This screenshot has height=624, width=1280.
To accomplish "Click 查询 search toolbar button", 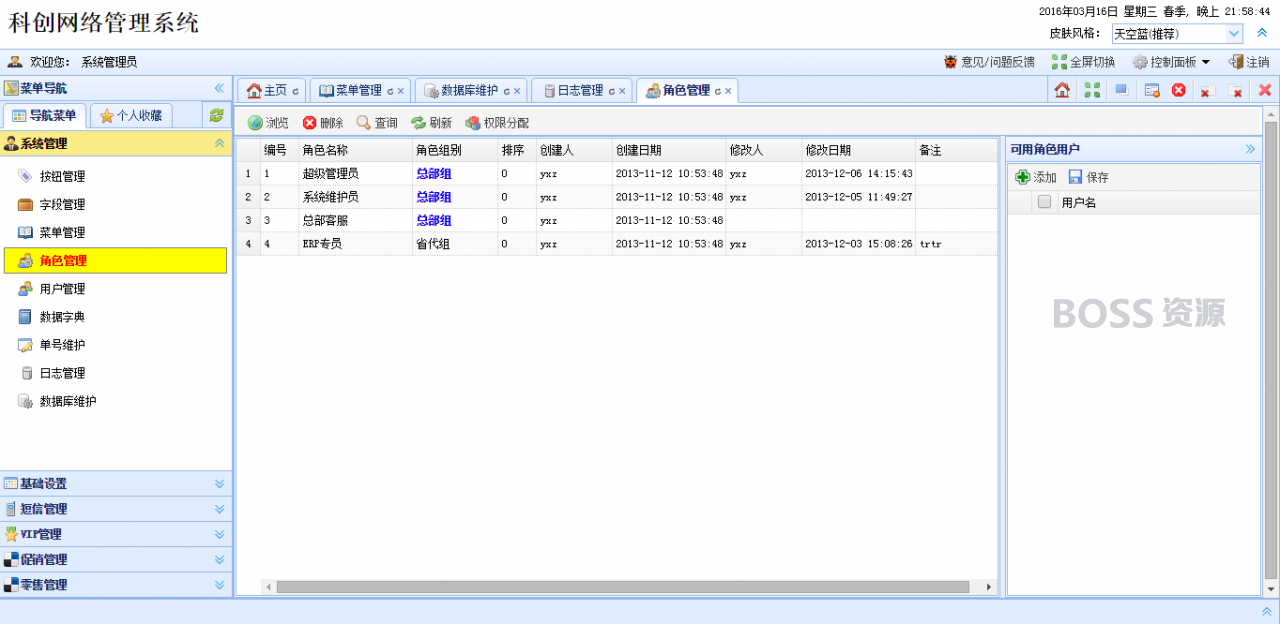I will point(377,123).
